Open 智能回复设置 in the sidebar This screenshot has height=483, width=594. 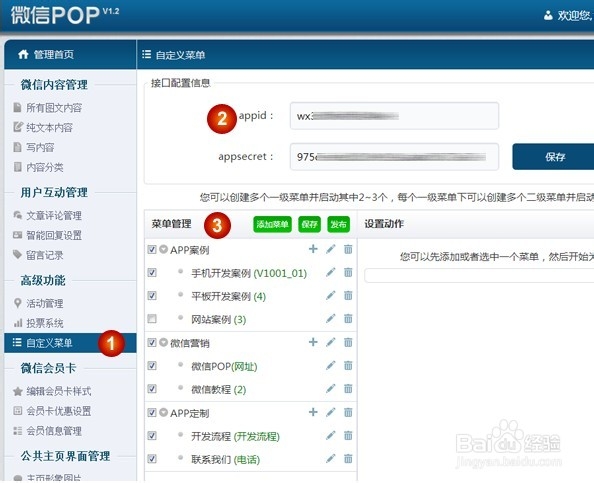coord(54,235)
